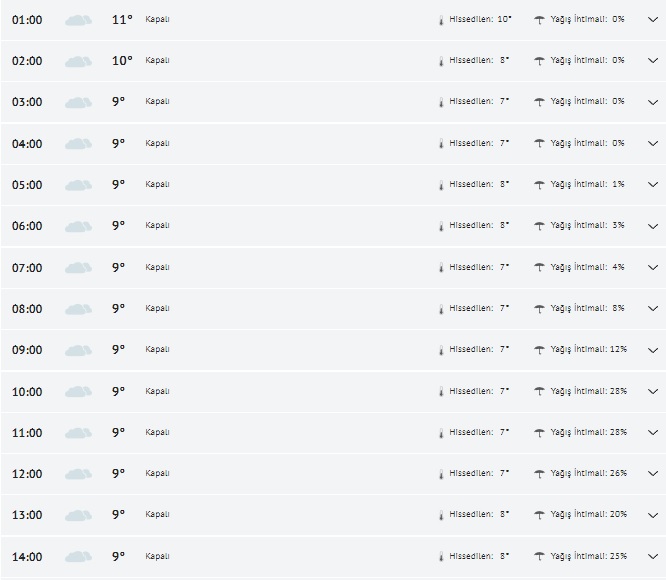Click the thermometer icon in the 02:00 row
The height and width of the screenshot is (580, 666).
point(440,61)
